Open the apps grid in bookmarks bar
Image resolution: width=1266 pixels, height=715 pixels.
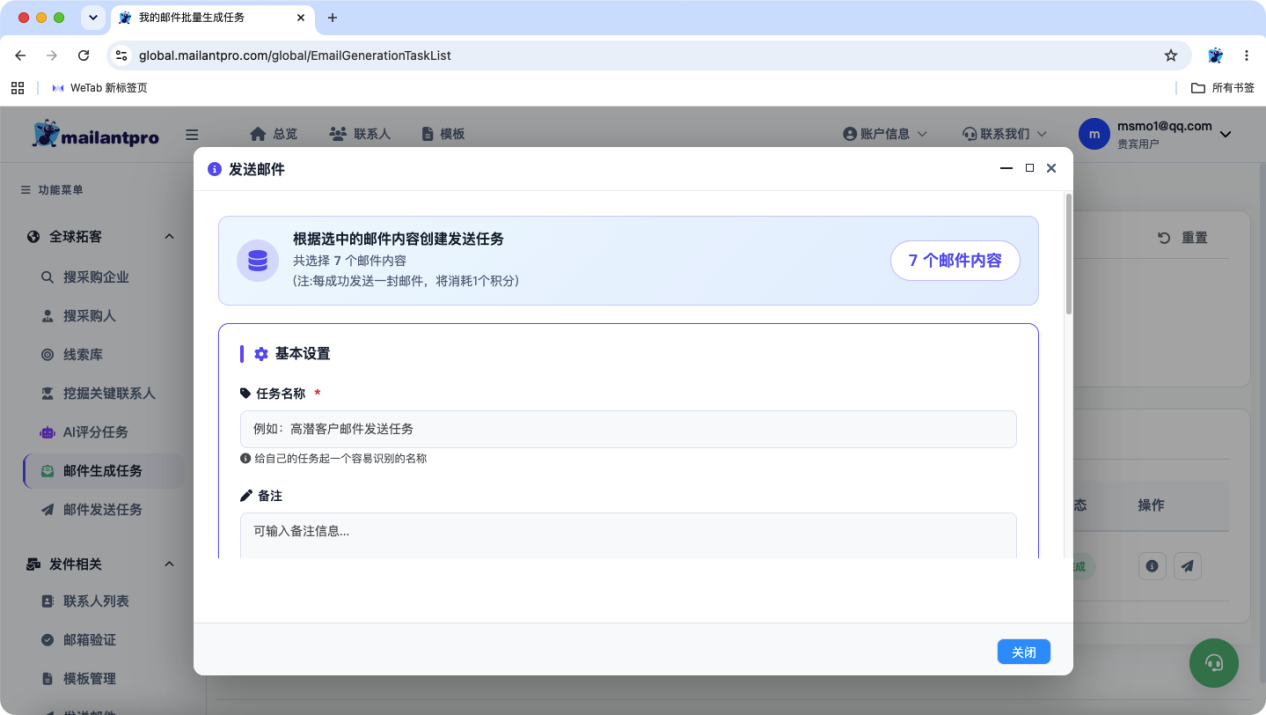pos(17,88)
